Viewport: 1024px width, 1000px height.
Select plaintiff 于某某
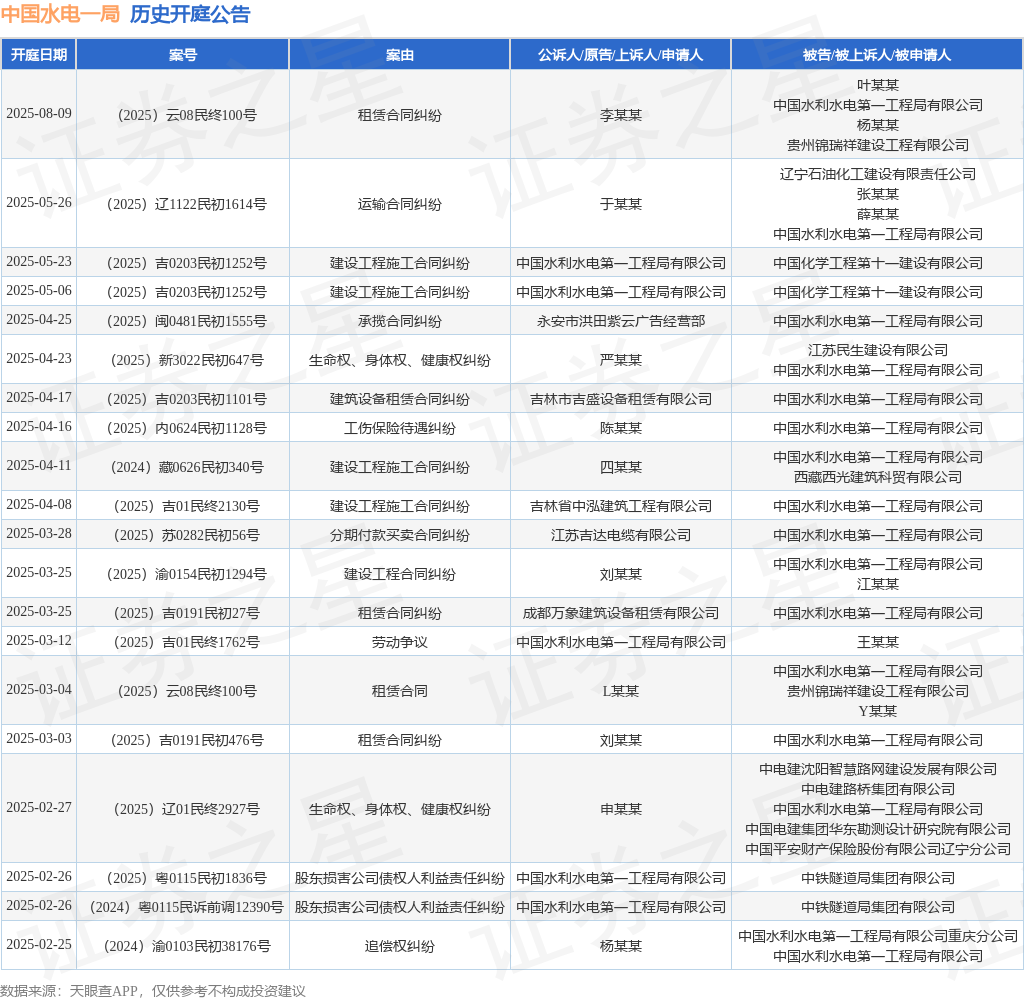tap(620, 204)
